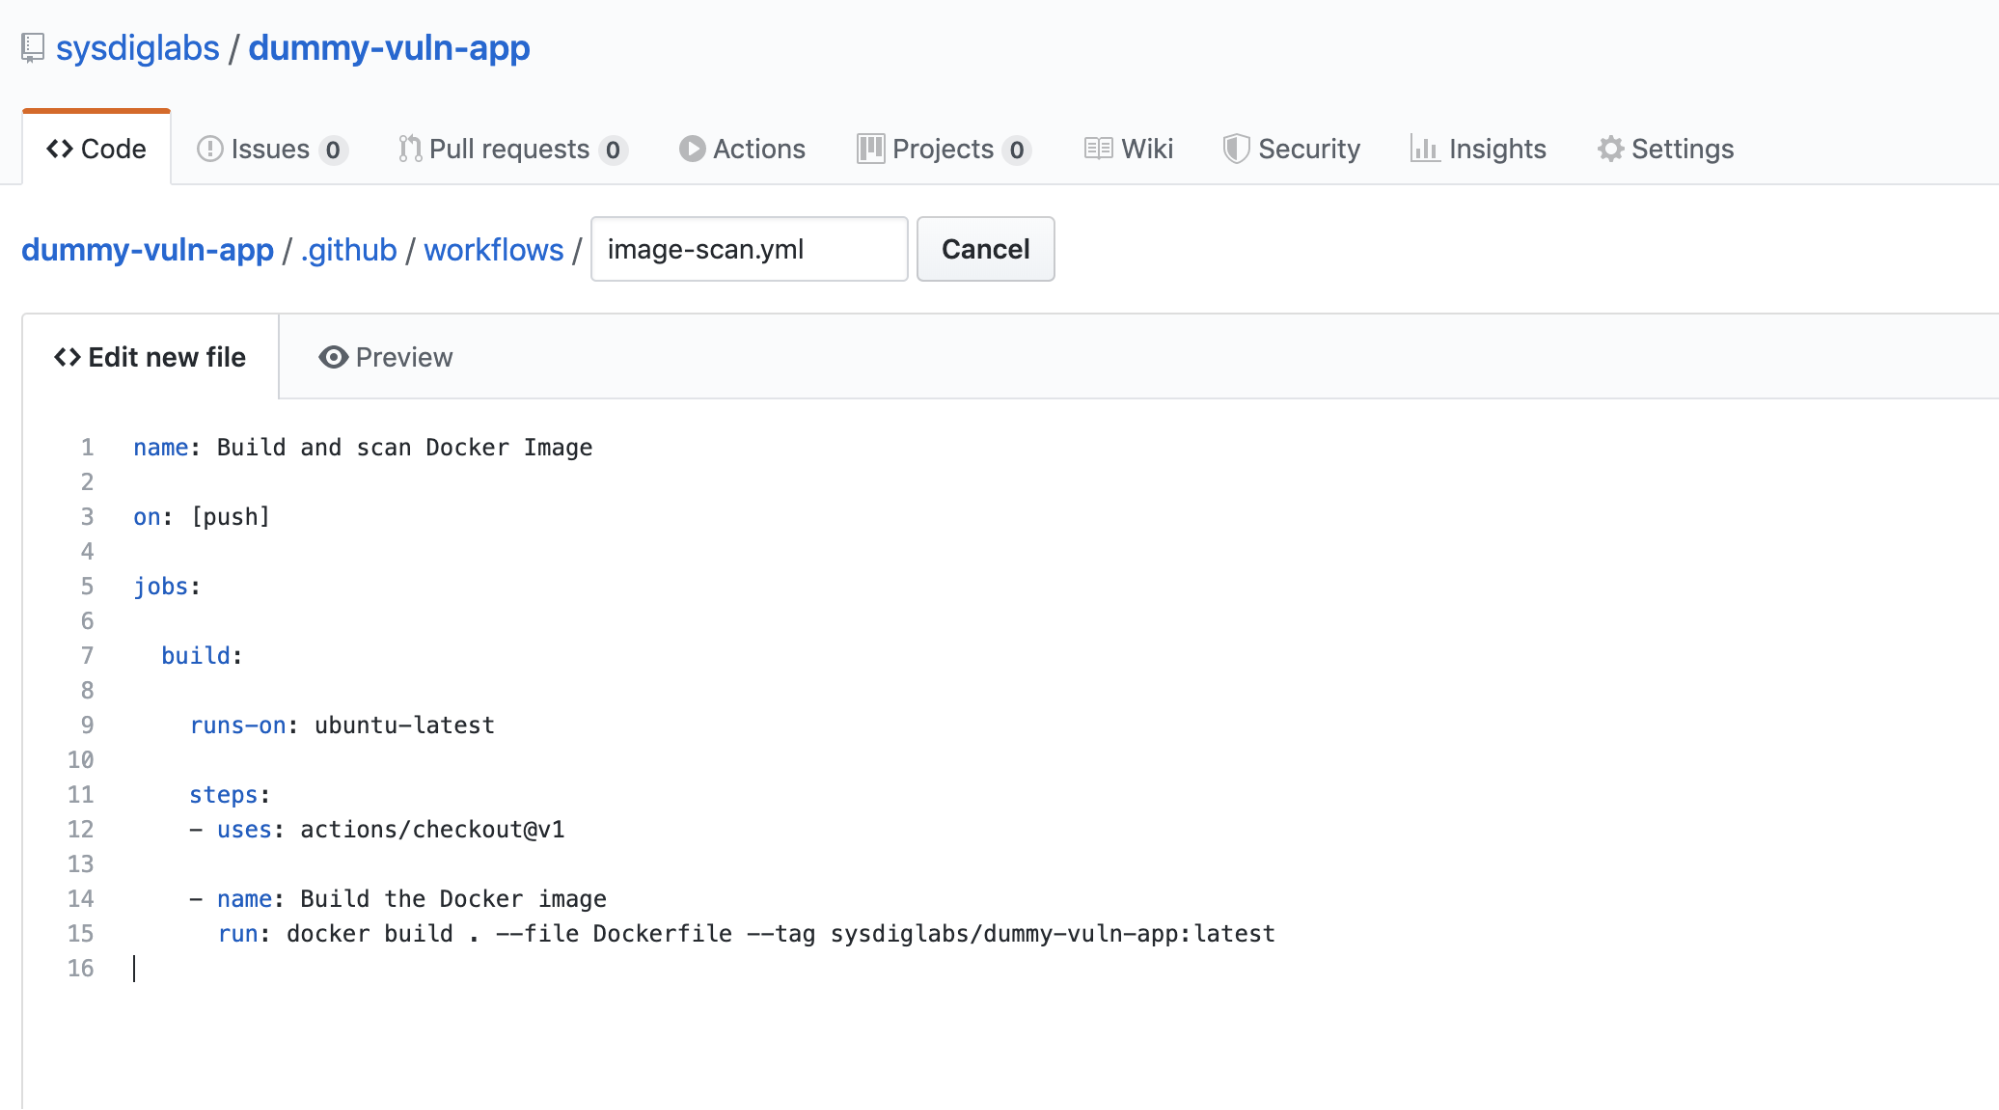
Task: Open the Issues tab
Action: point(272,149)
